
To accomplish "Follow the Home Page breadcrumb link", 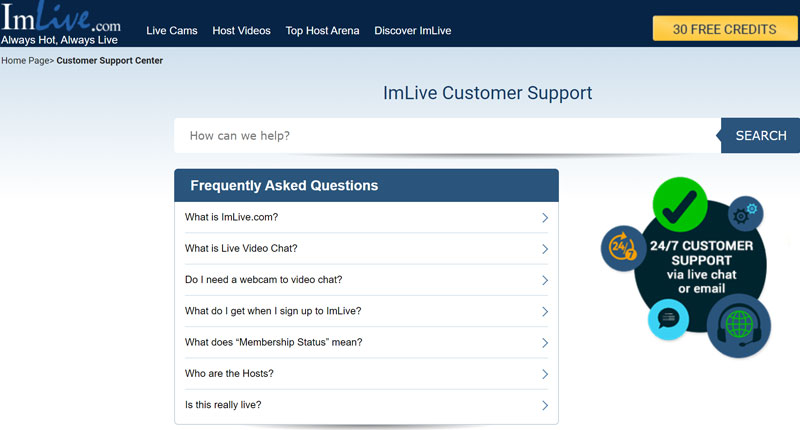I will [x=25, y=60].
